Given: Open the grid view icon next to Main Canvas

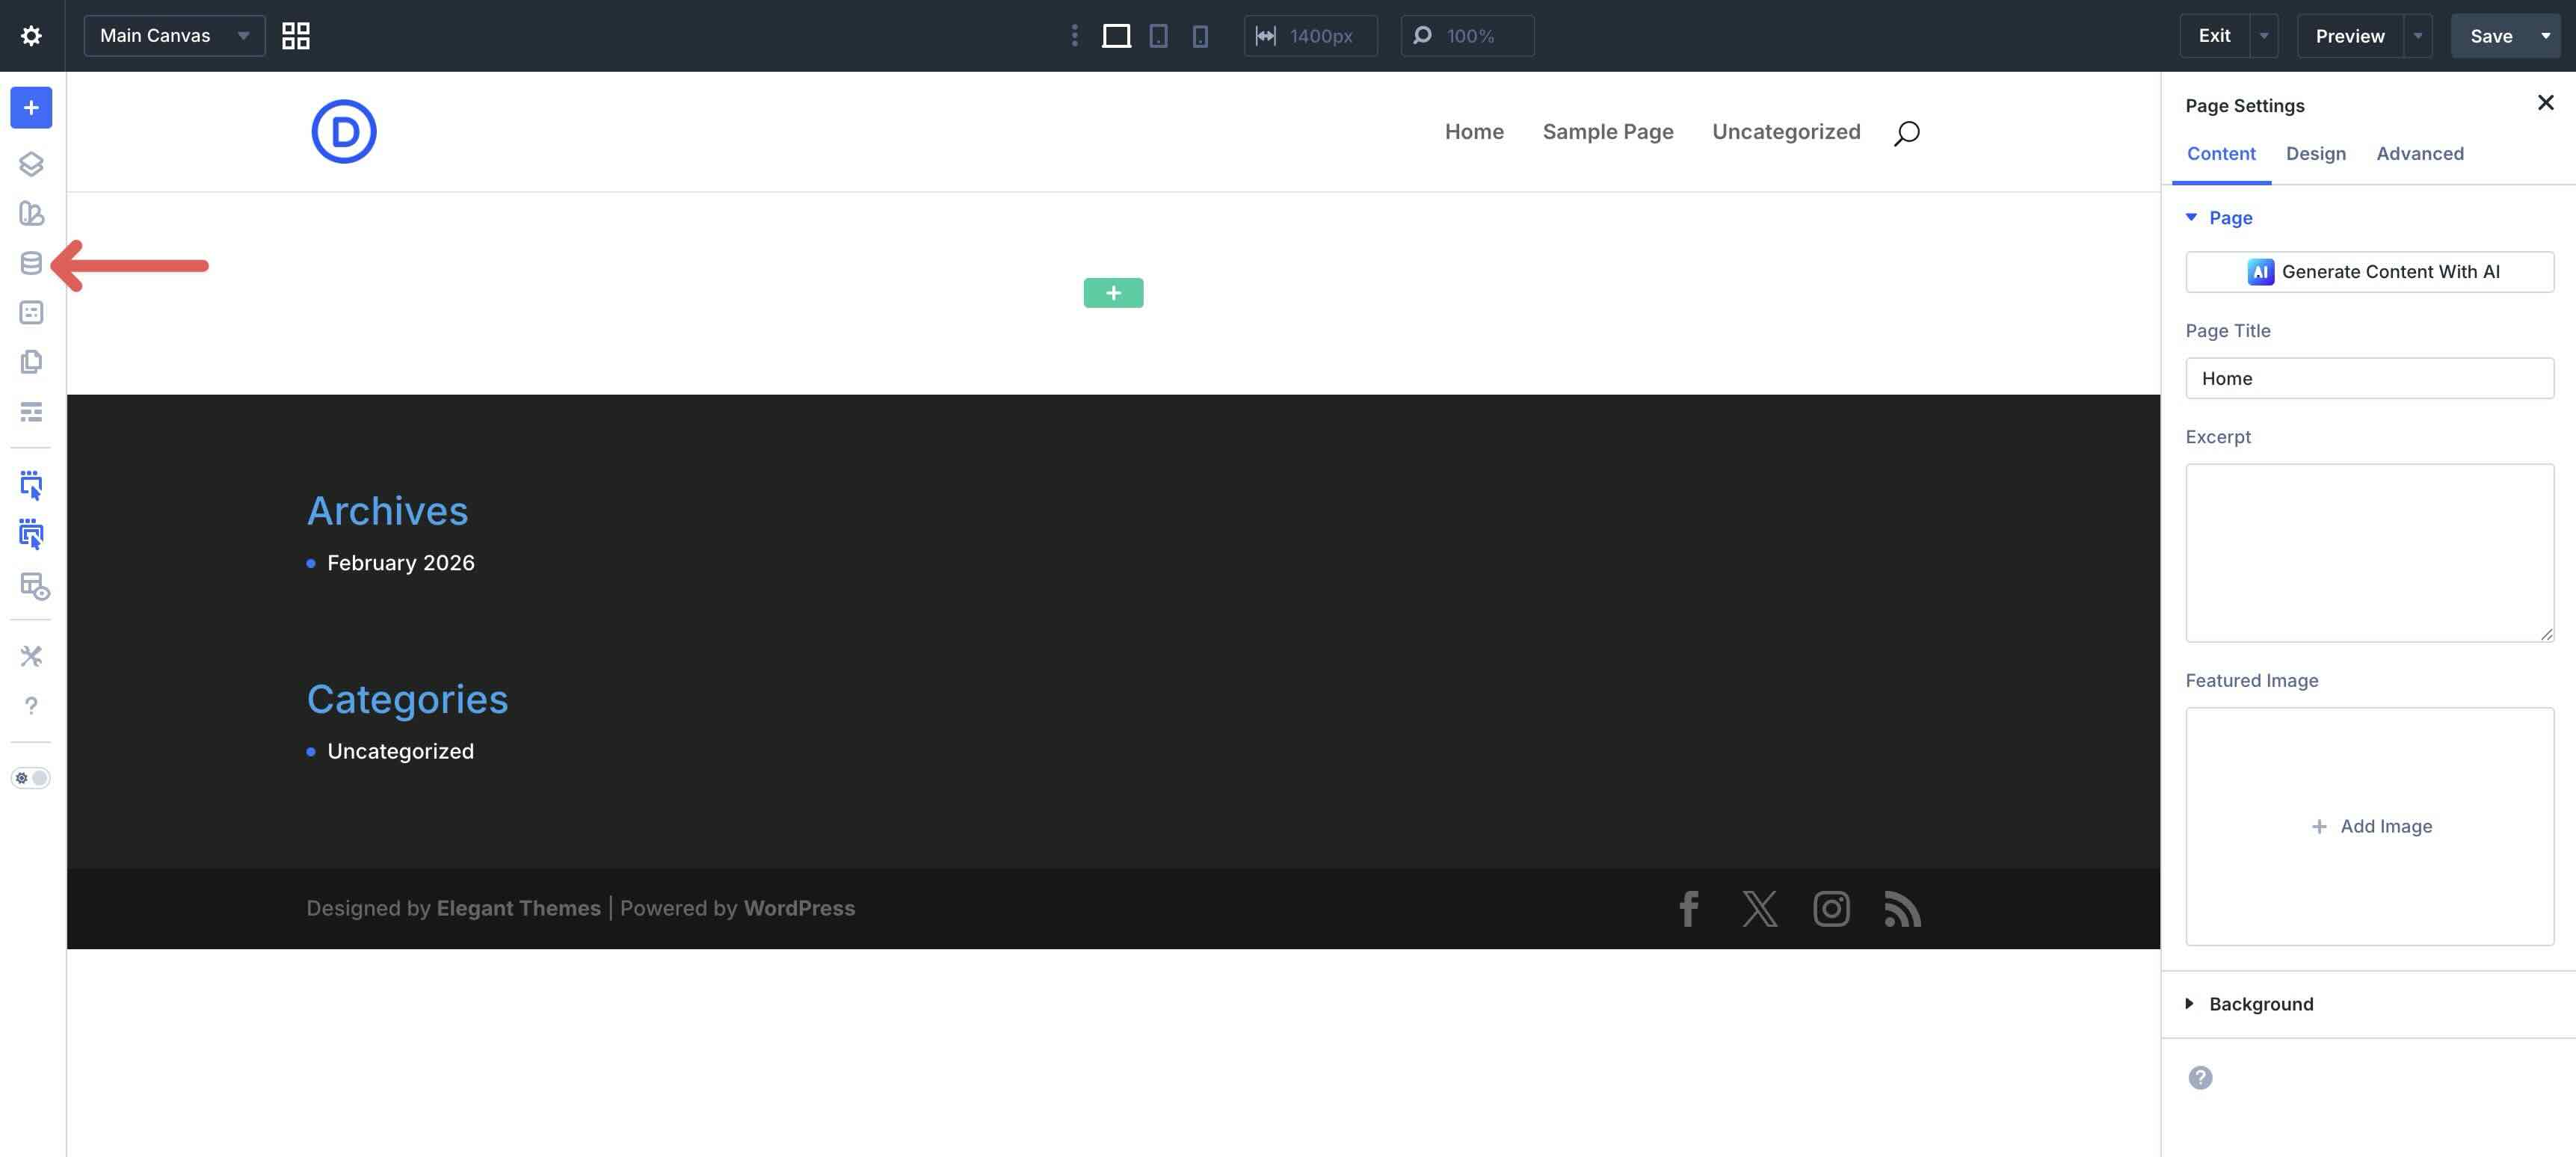Looking at the screenshot, I should click(295, 35).
